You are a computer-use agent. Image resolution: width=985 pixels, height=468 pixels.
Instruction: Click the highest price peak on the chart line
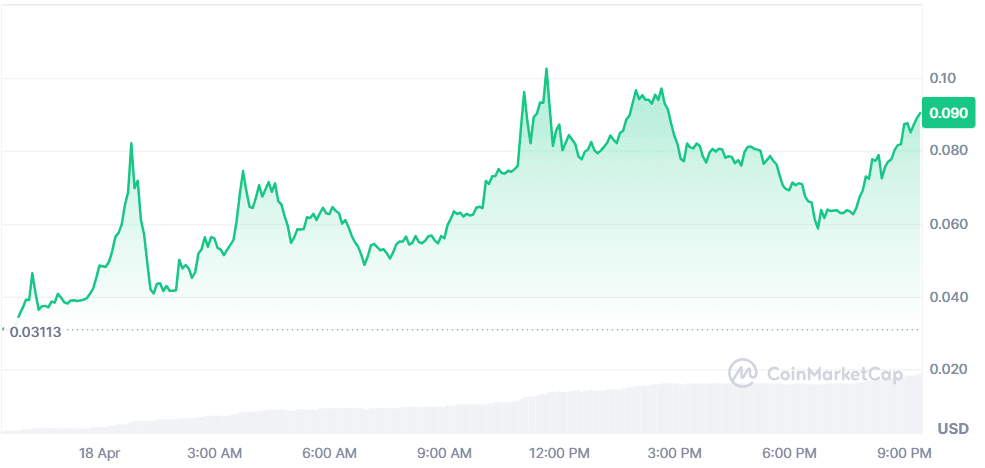546,69
